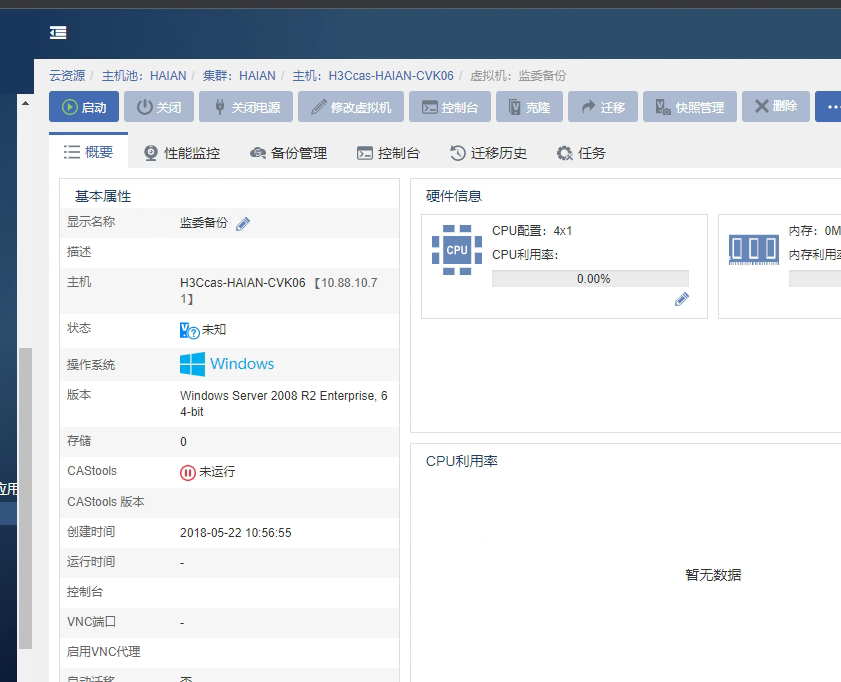Click the CAStools not-running pause icon
Image resolution: width=841 pixels, height=682 pixels.
188,472
